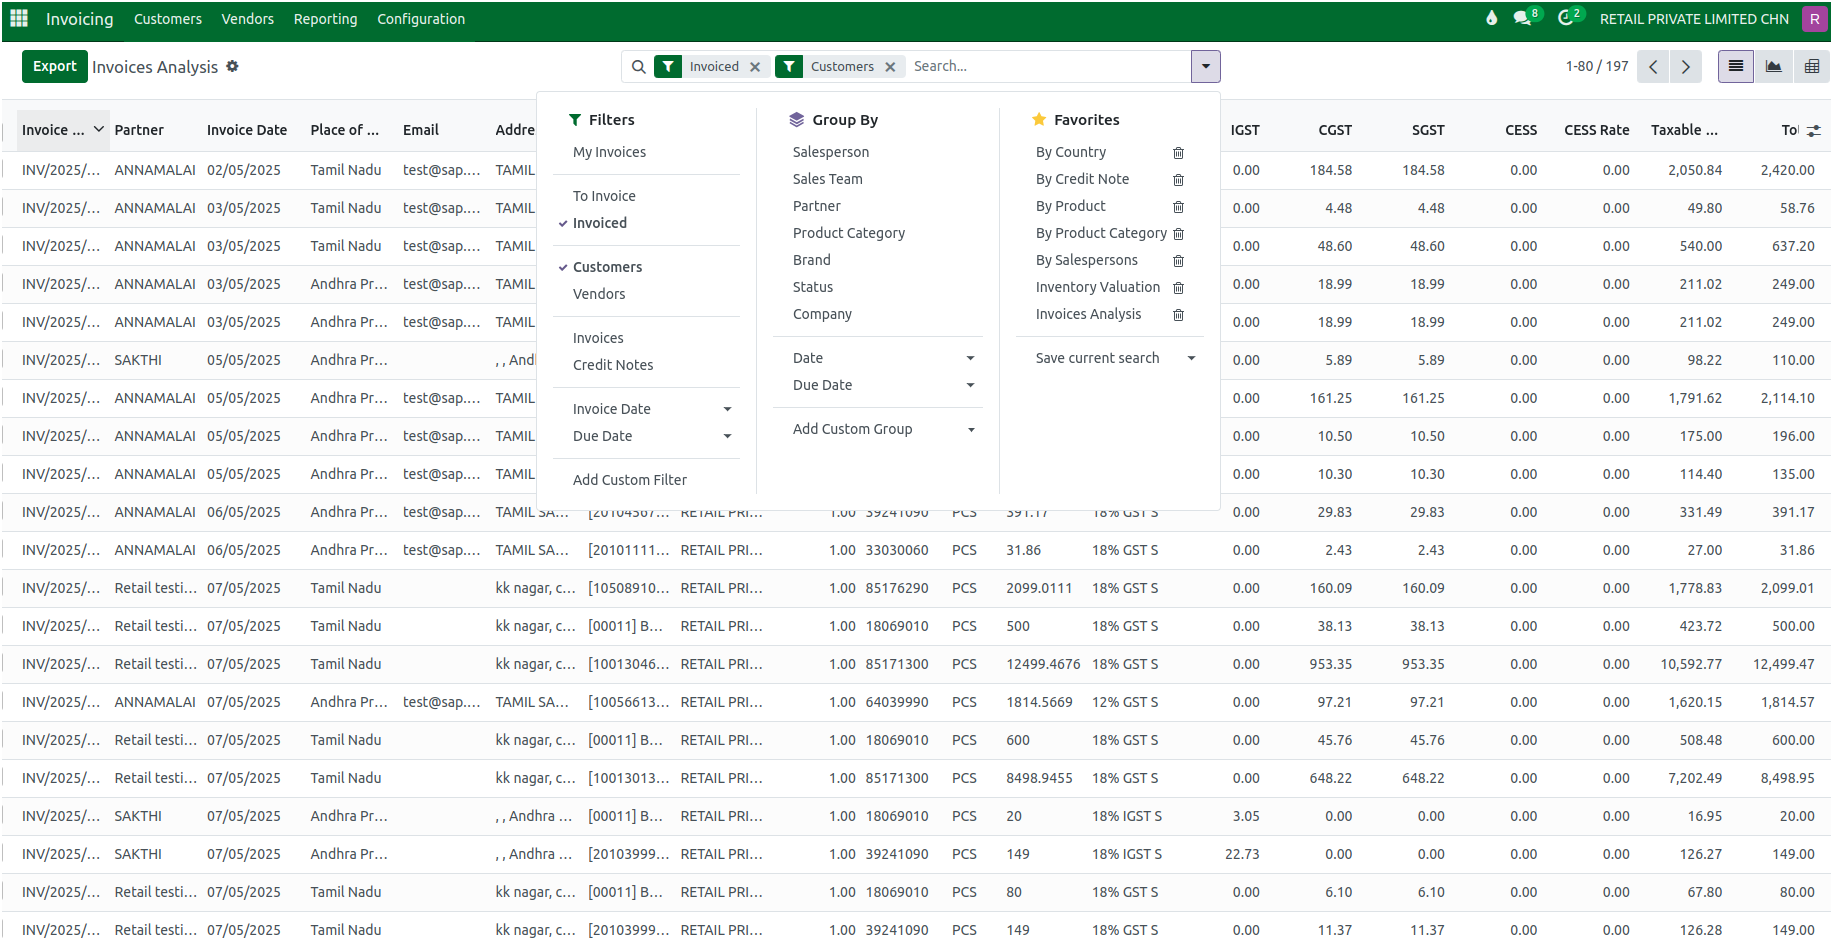Click the Export button
The width and height of the screenshot is (1833, 948).
[x=54, y=67]
